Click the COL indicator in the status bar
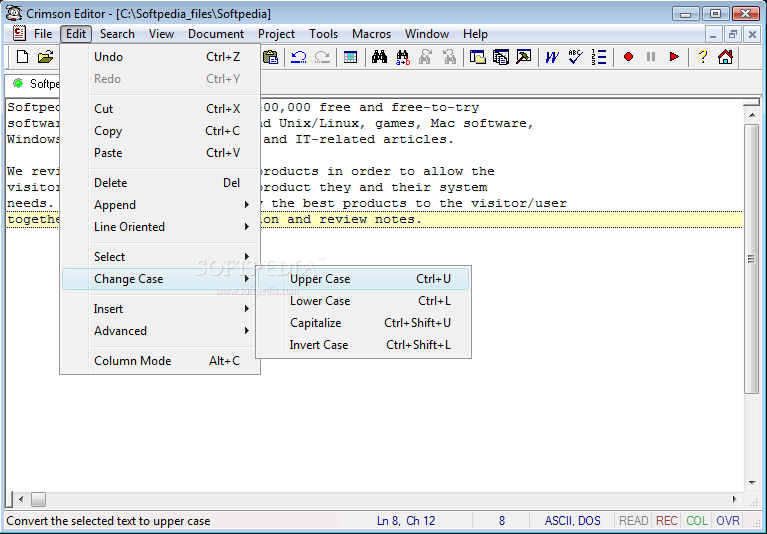The height and width of the screenshot is (534, 767). (697, 521)
